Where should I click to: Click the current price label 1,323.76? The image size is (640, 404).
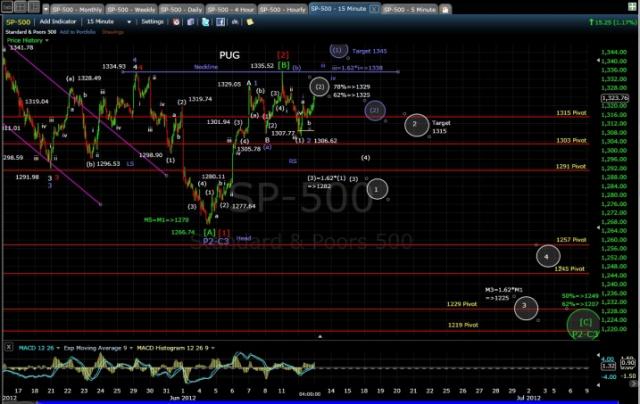615,98
